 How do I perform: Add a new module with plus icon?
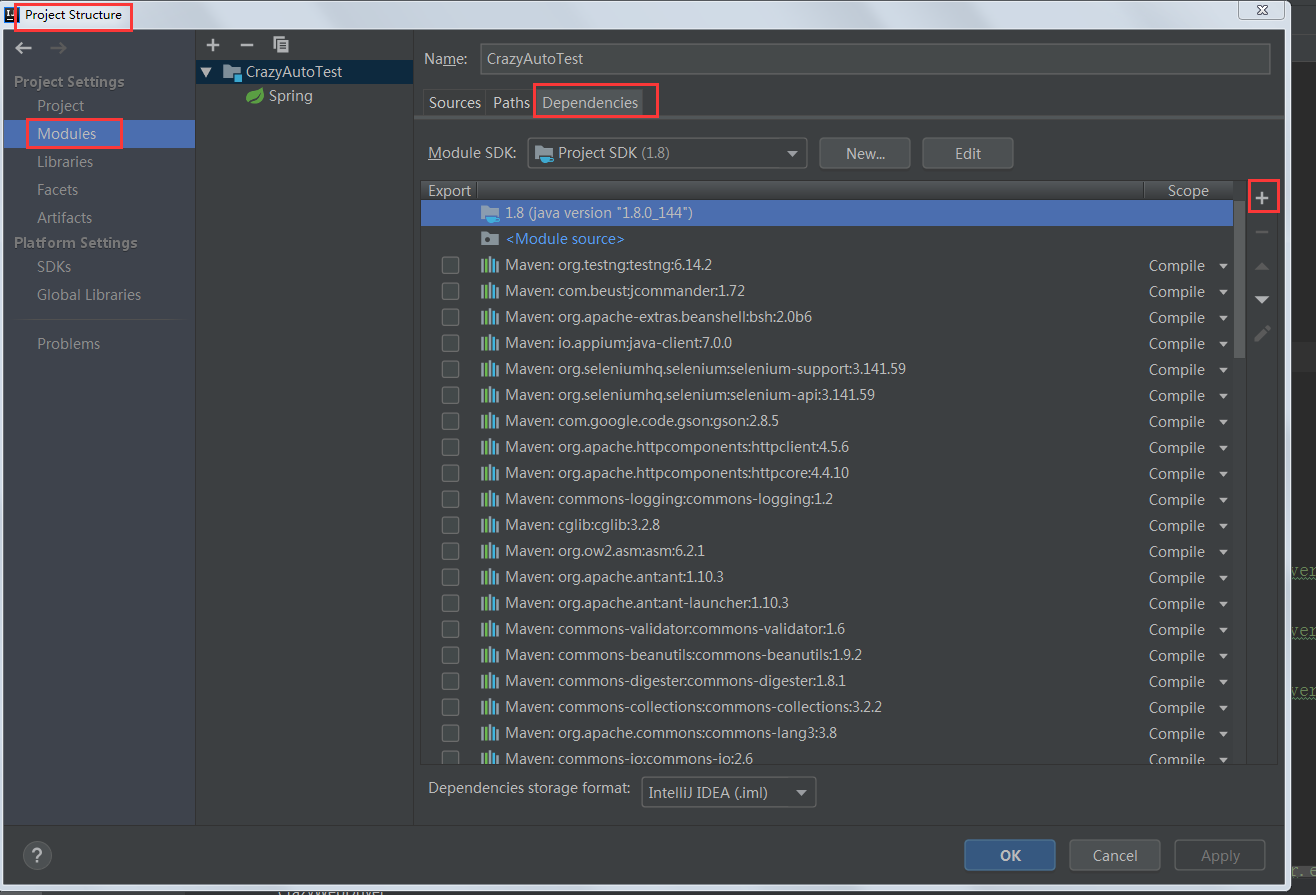point(212,45)
